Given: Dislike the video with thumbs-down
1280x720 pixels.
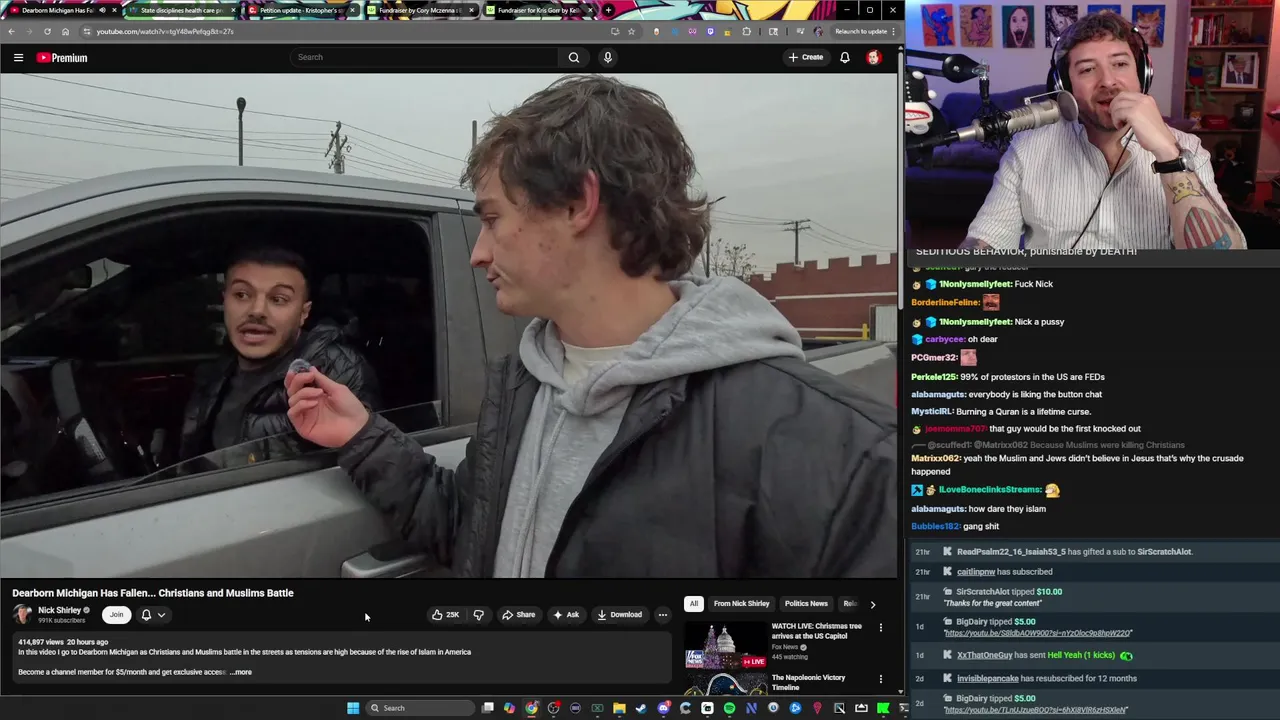Looking at the screenshot, I should (478, 615).
